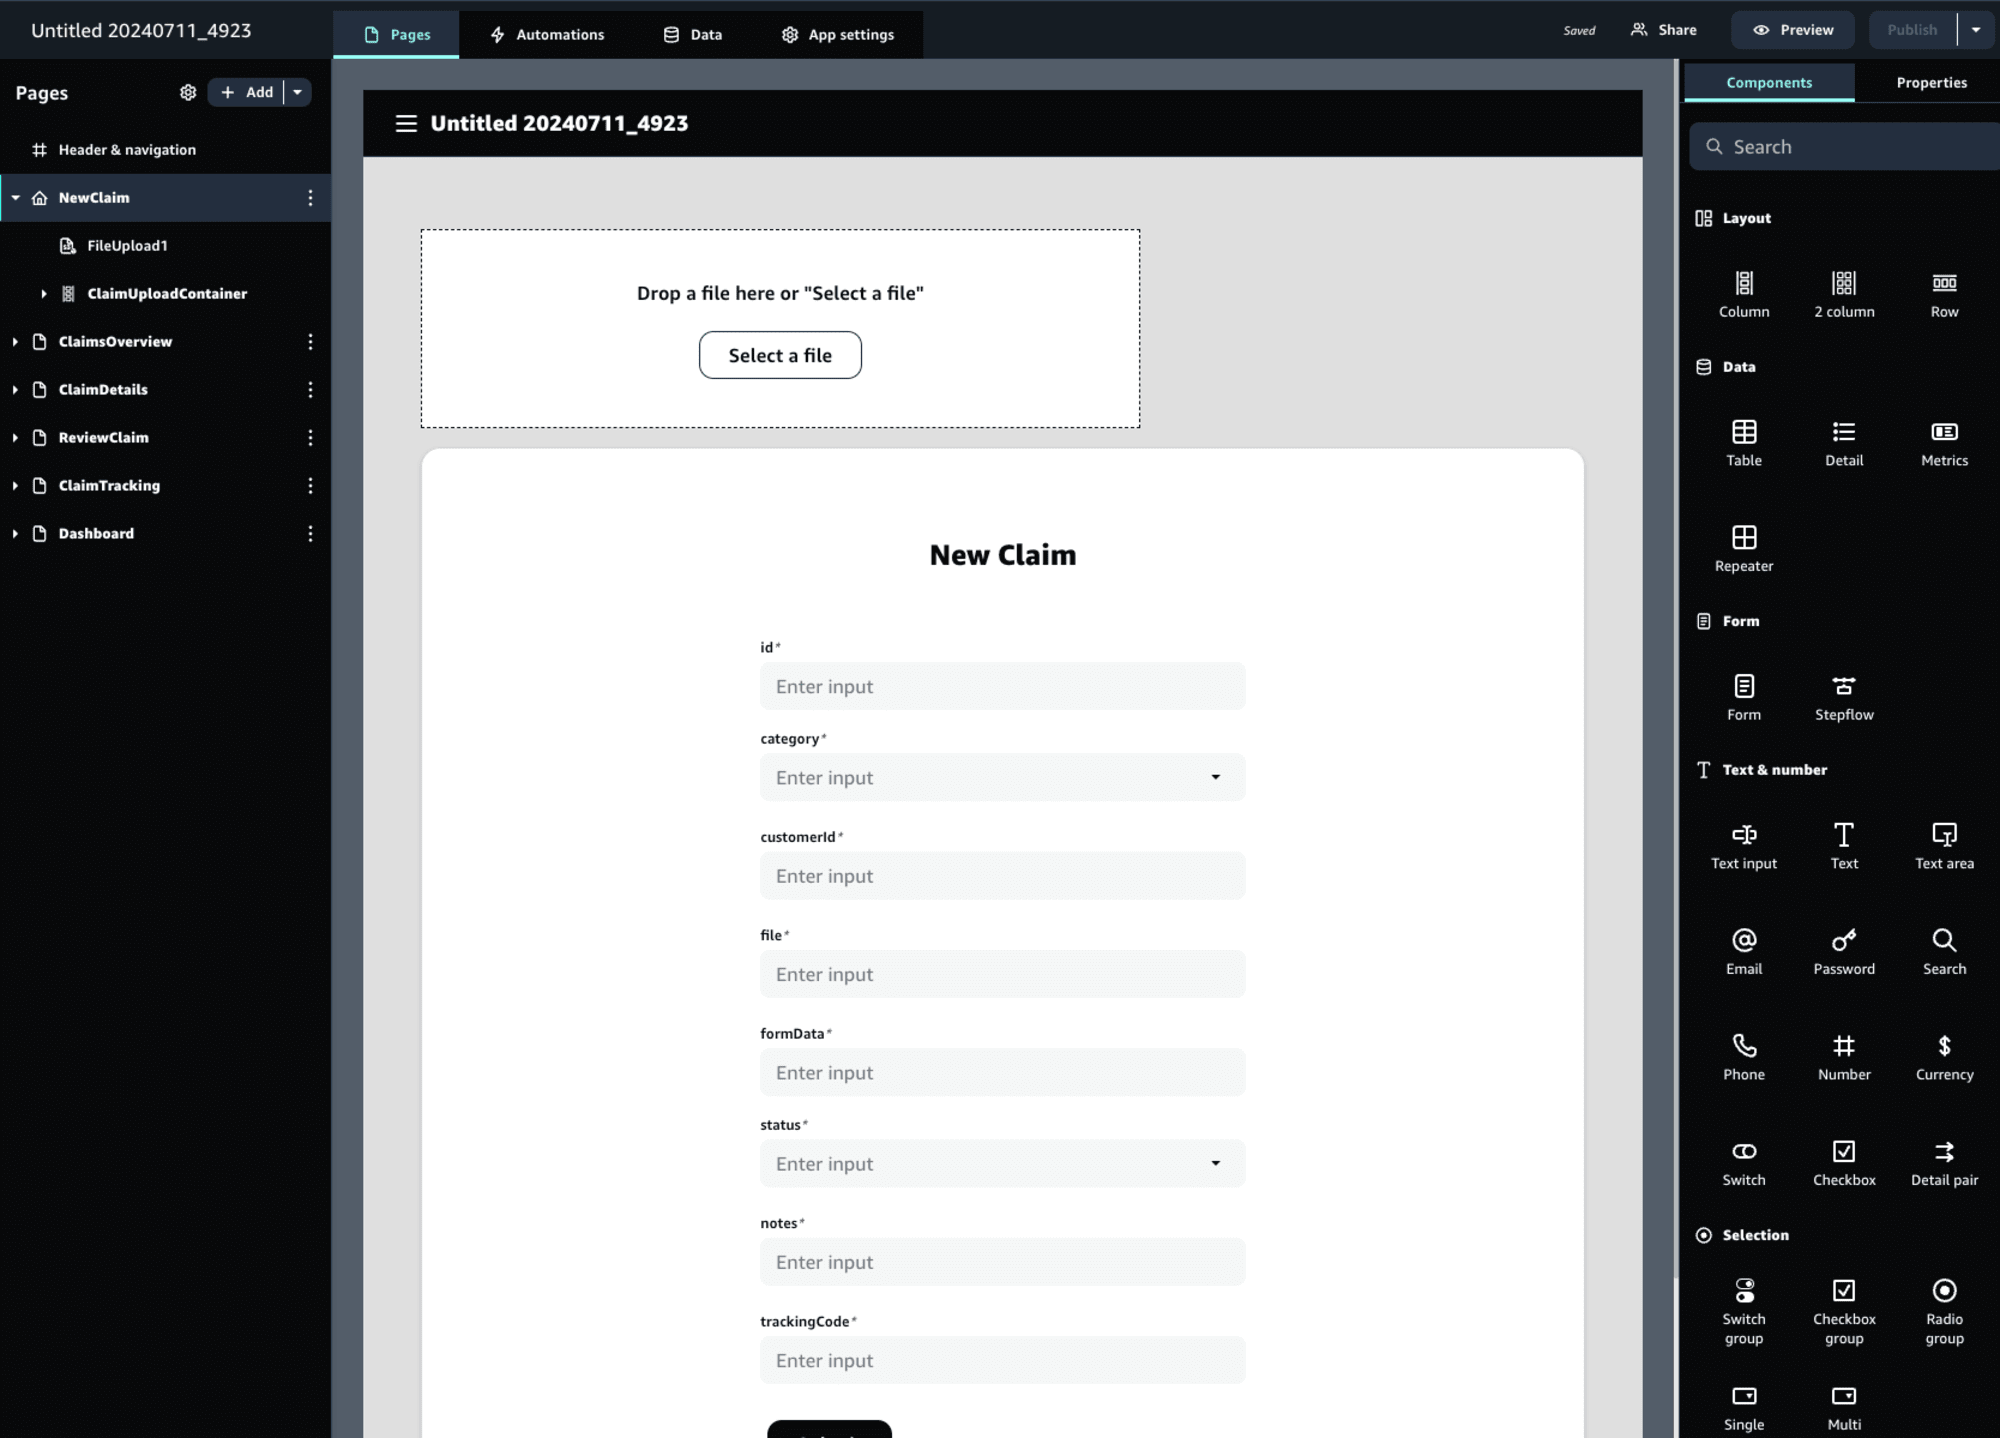2000x1438 pixels.
Task: Click the Share button
Action: 1664,30
